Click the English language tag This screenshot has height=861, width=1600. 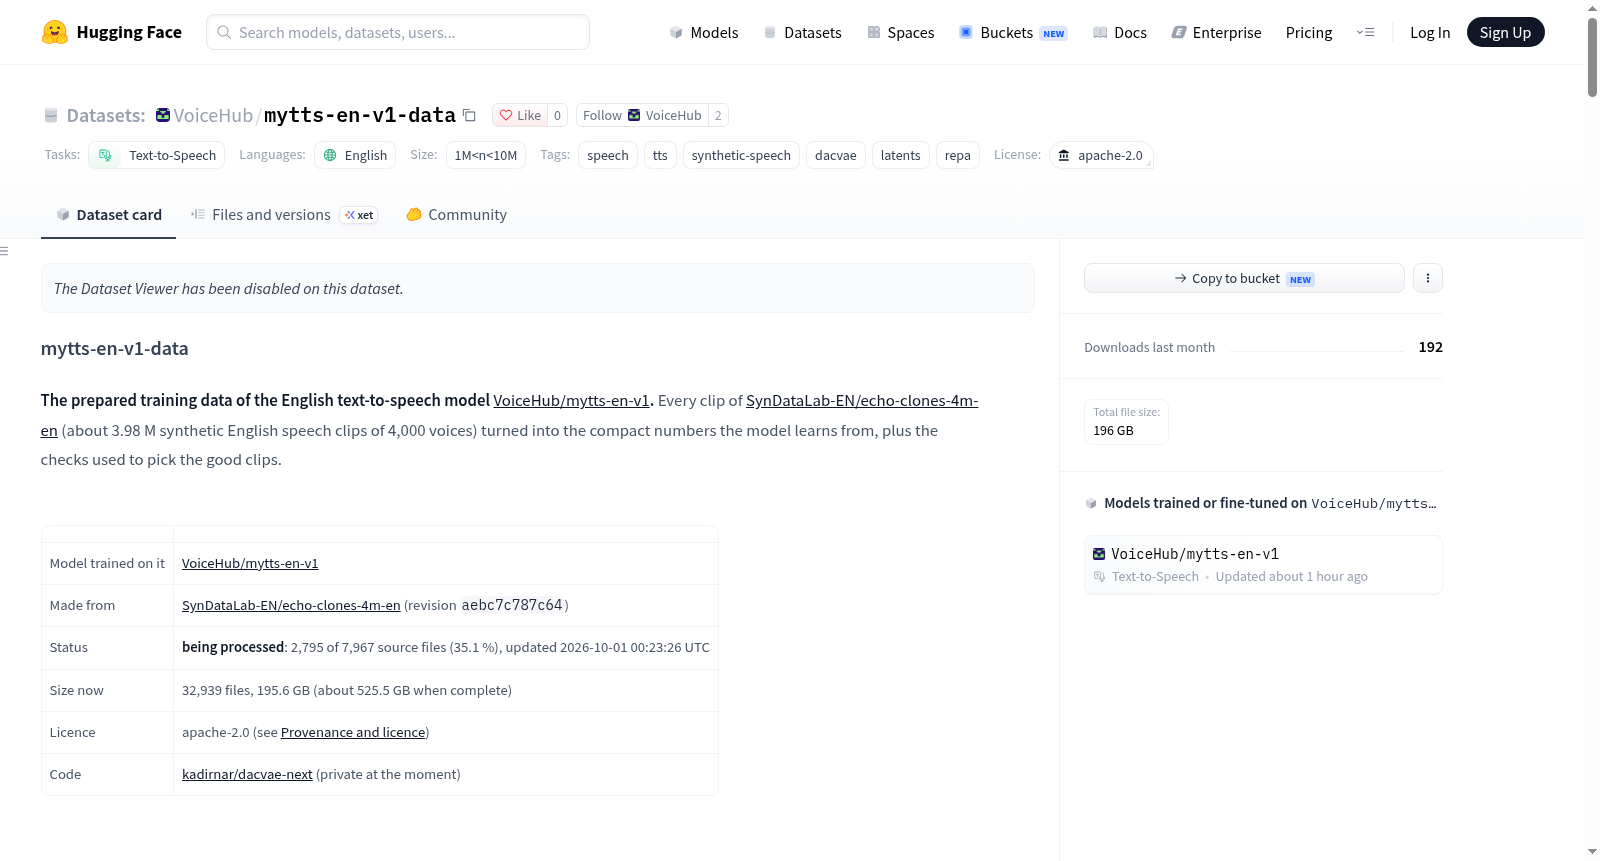pyautogui.click(x=355, y=155)
